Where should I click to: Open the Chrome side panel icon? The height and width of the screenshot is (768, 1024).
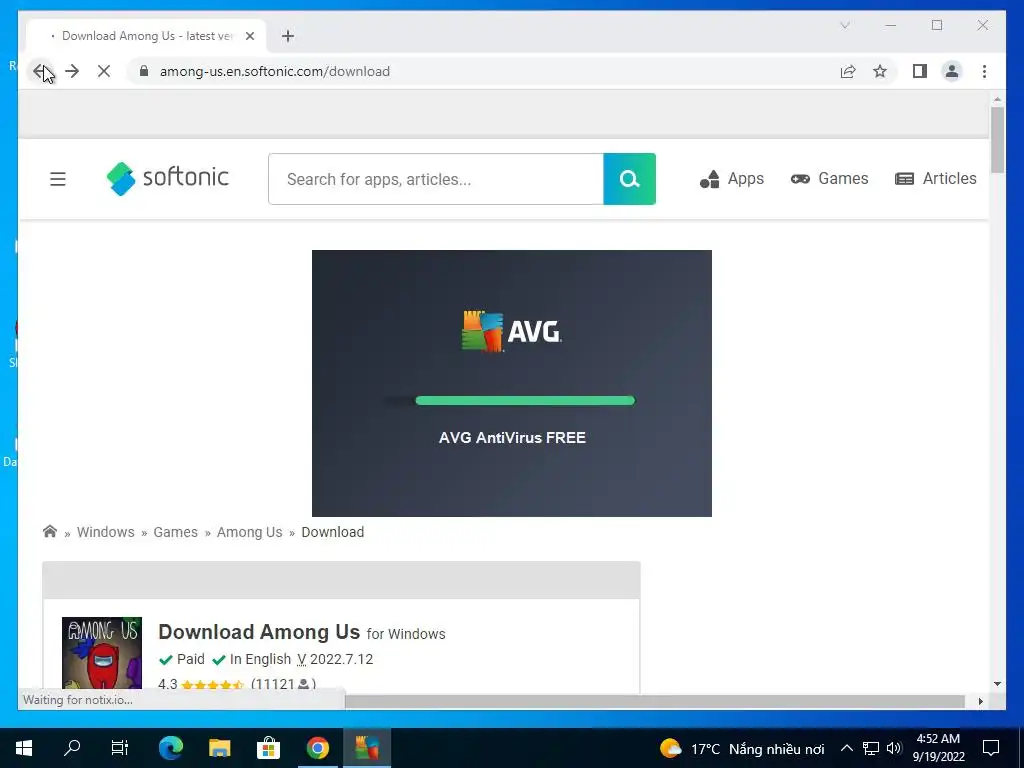[920, 71]
